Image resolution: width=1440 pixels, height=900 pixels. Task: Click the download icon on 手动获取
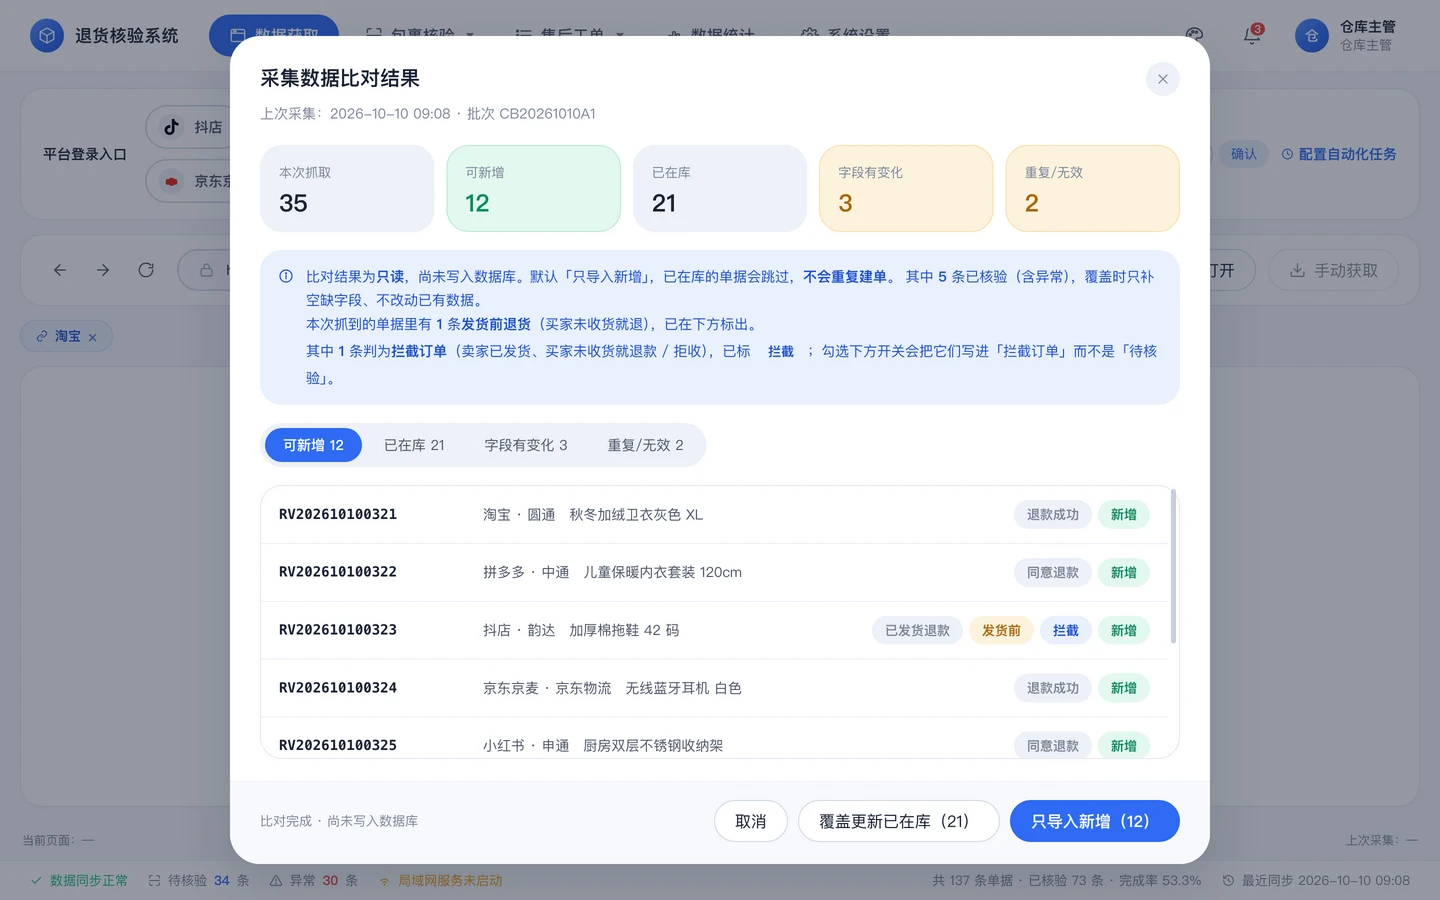[x=1297, y=270]
